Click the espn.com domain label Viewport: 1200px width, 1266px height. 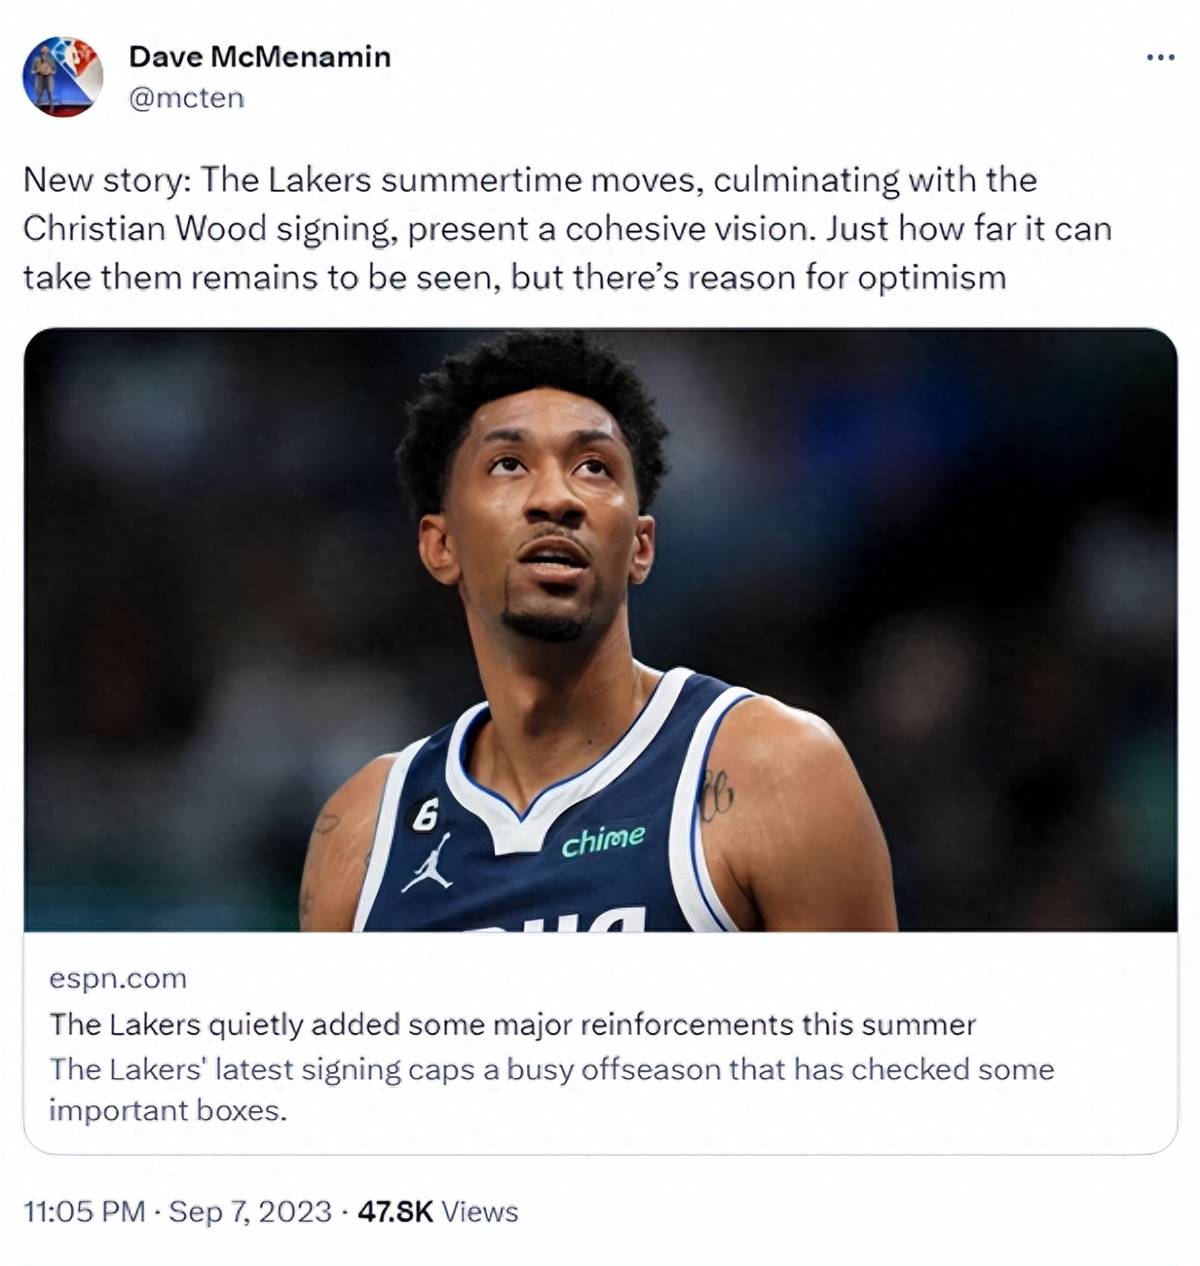[x=118, y=978]
